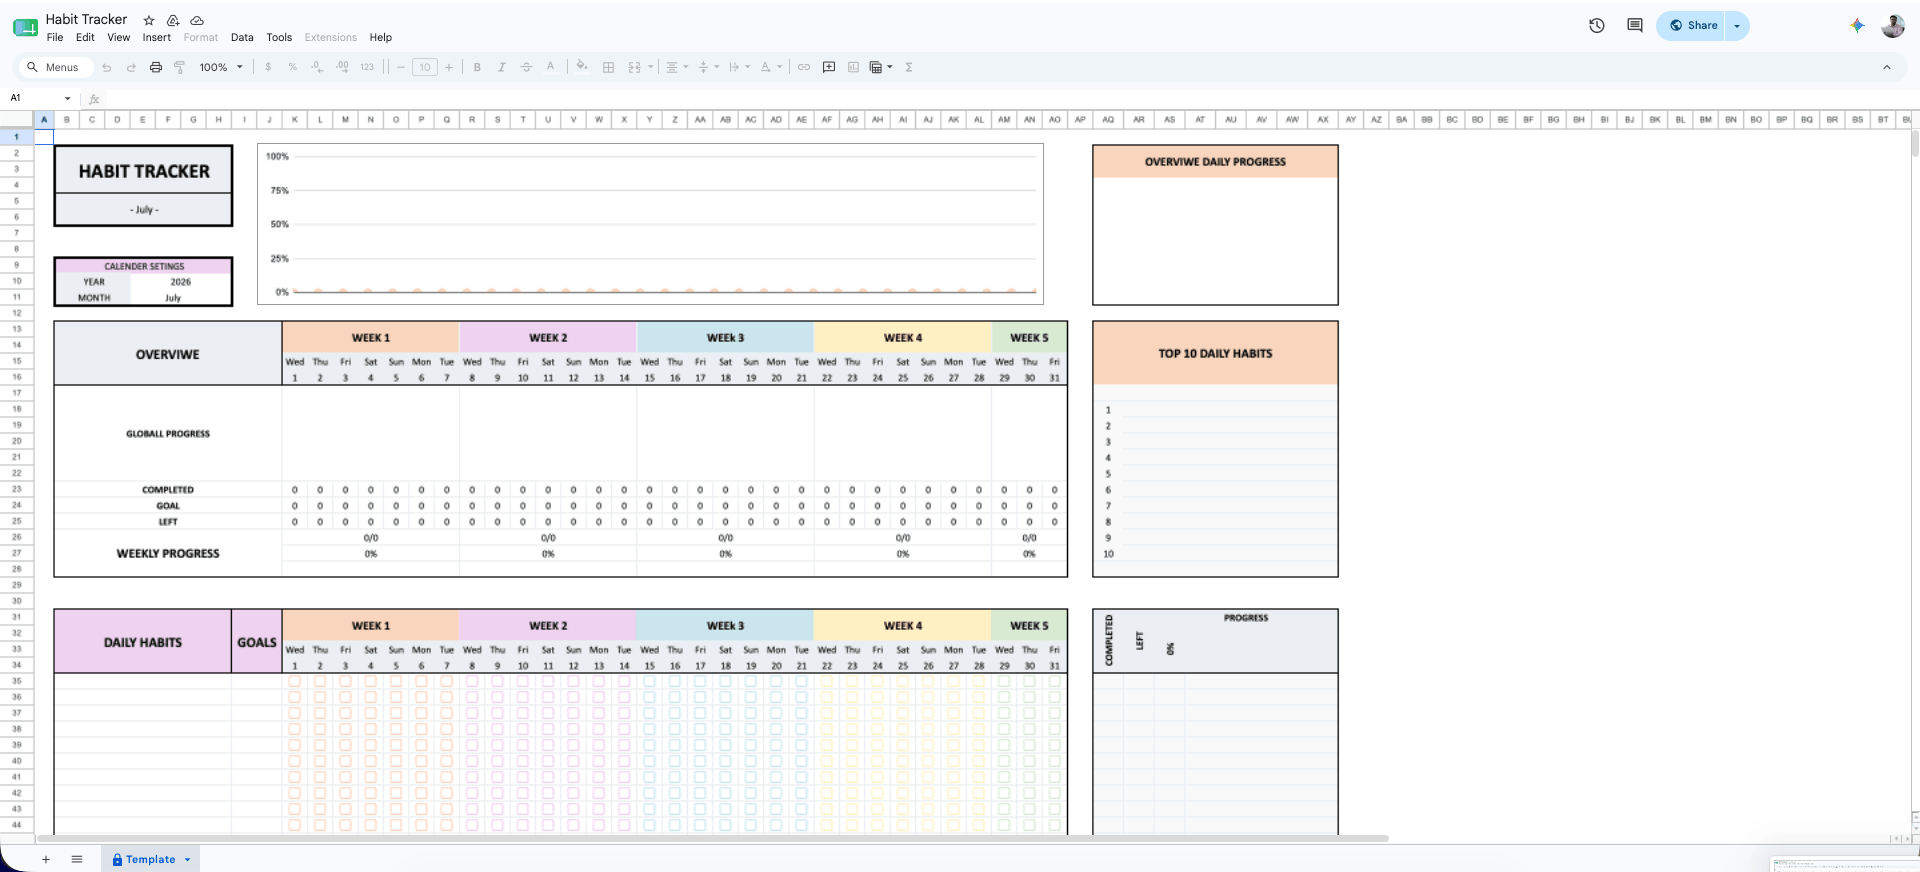
Task: Tick row 35 checkbox for day 1
Action: click(x=294, y=681)
